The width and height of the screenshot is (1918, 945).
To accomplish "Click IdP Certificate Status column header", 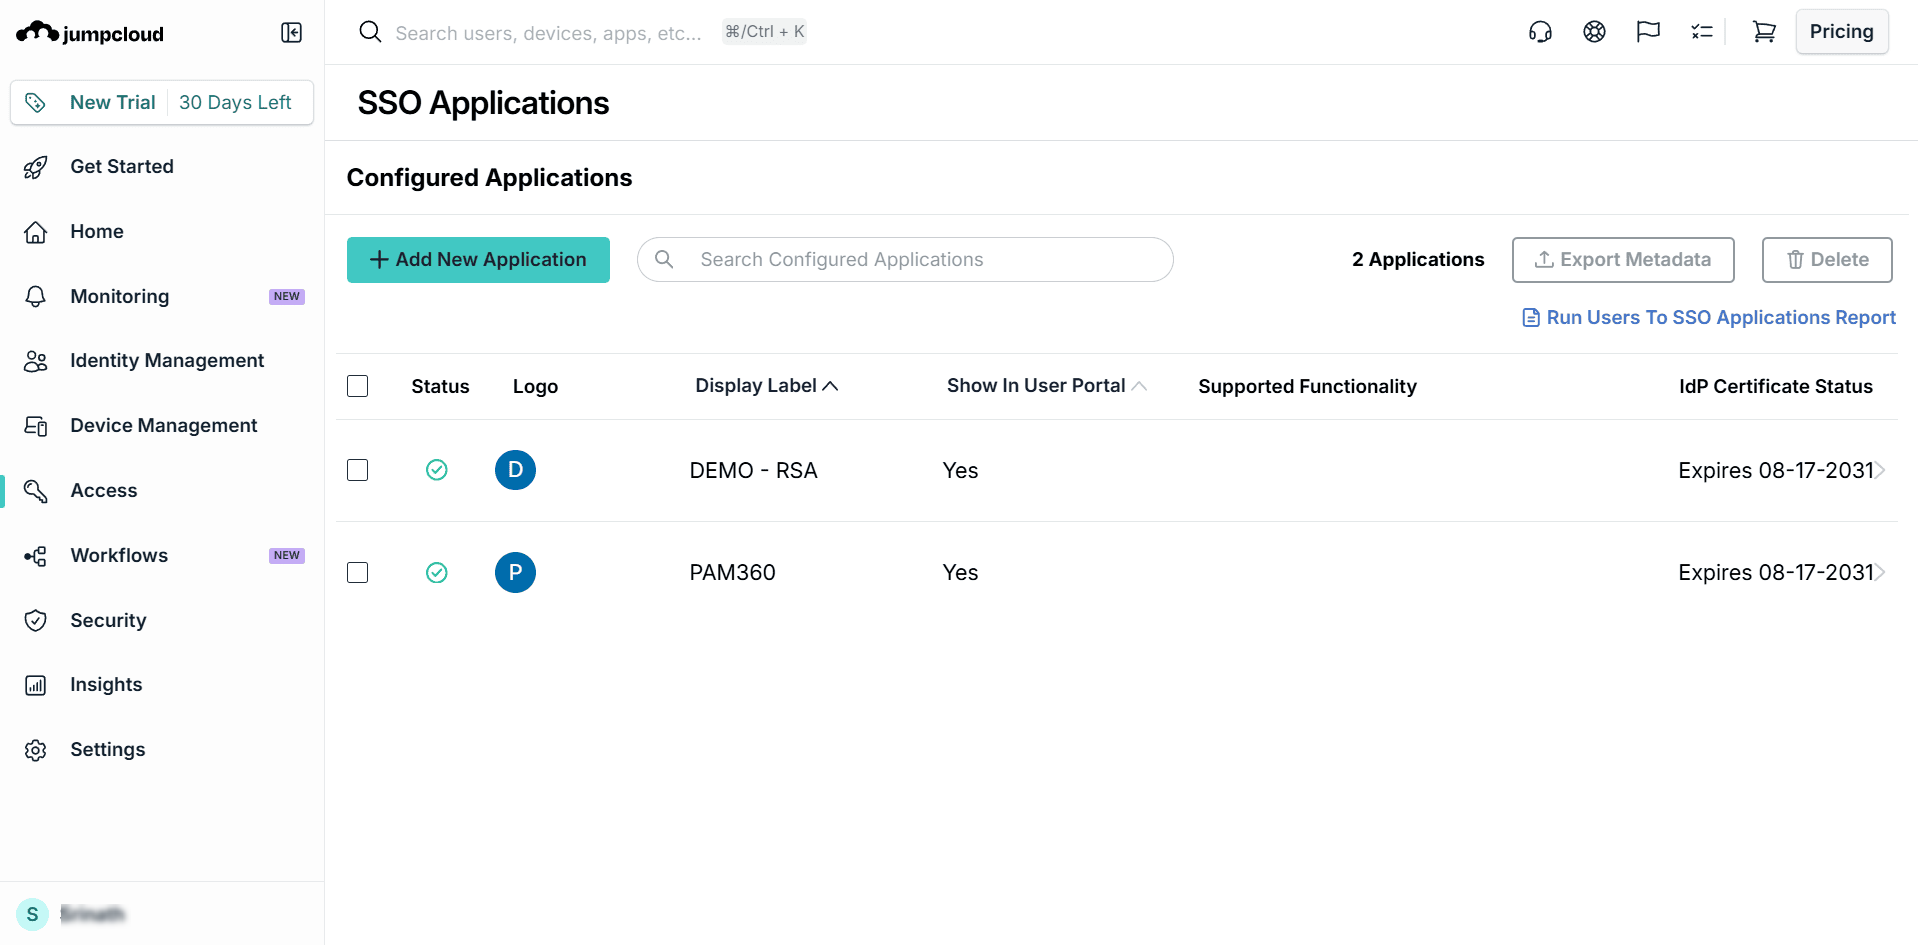I will click(x=1776, y=387).
